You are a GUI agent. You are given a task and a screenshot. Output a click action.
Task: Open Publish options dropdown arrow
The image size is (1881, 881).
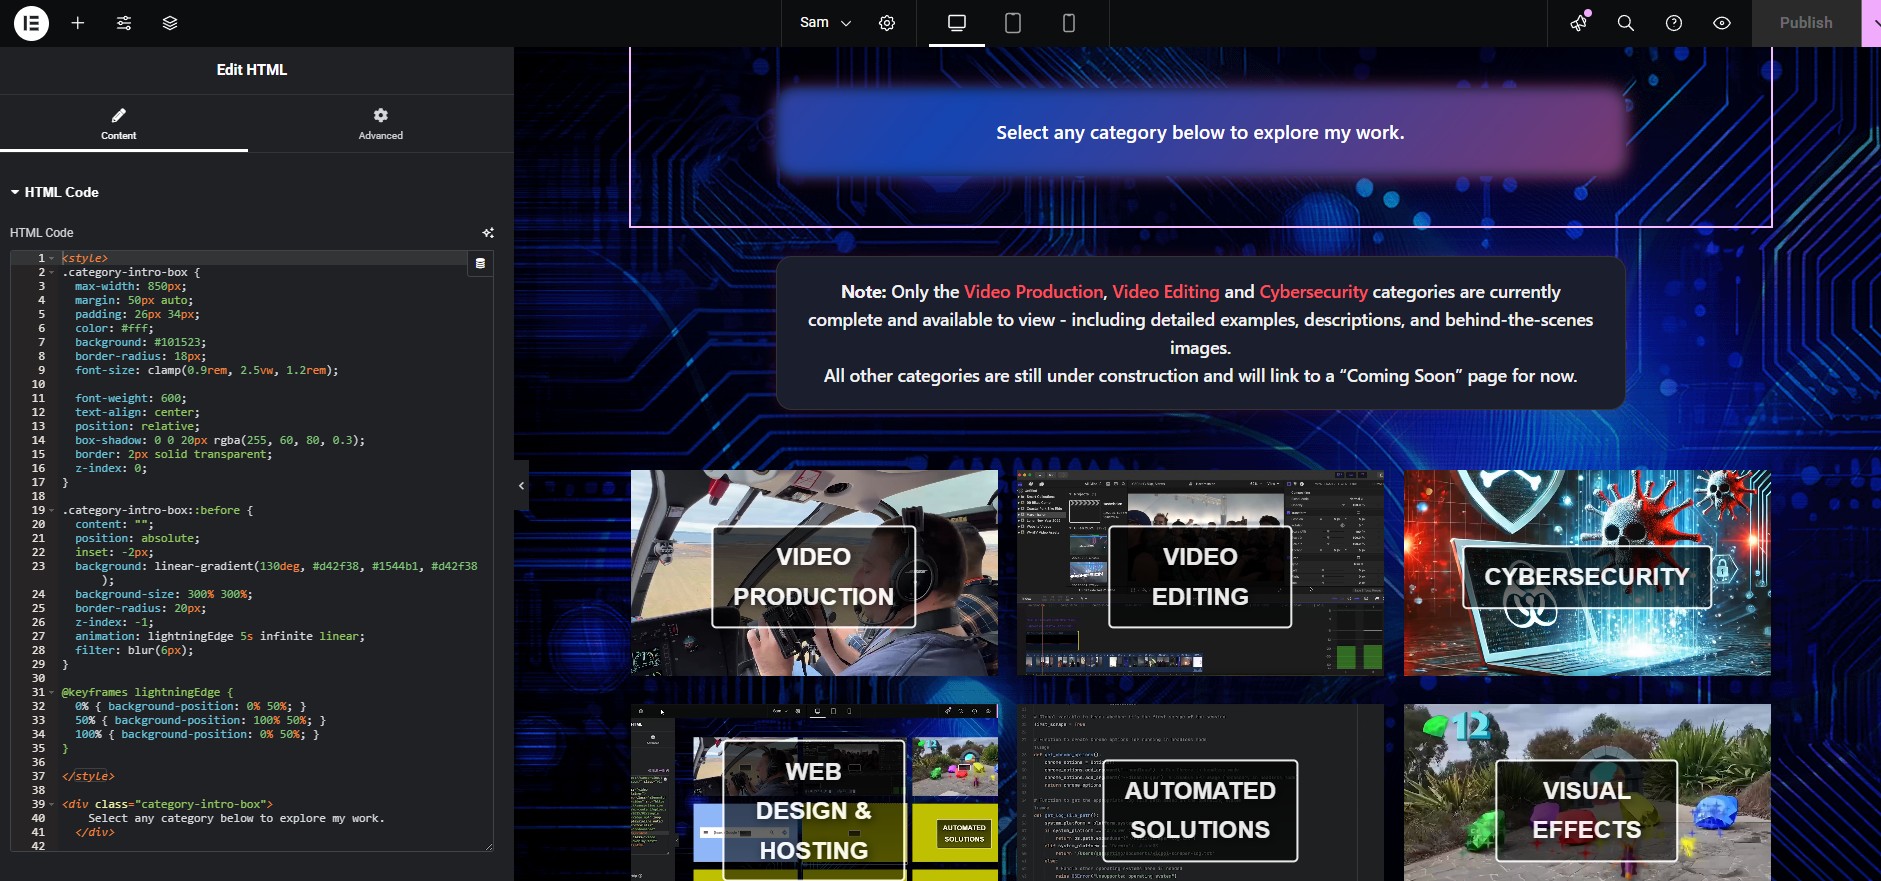(1872, 23)
